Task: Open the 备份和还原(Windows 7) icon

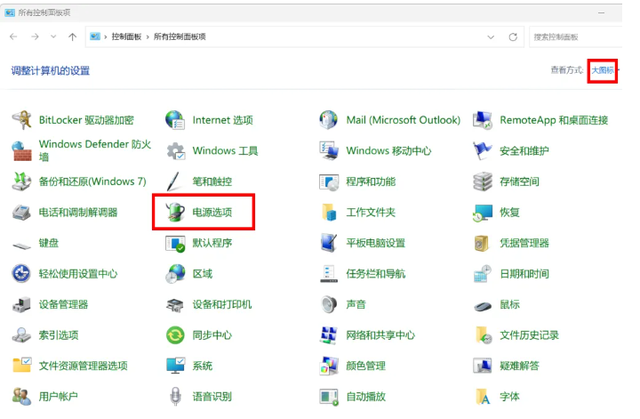Action: click(x=21, y=182)
